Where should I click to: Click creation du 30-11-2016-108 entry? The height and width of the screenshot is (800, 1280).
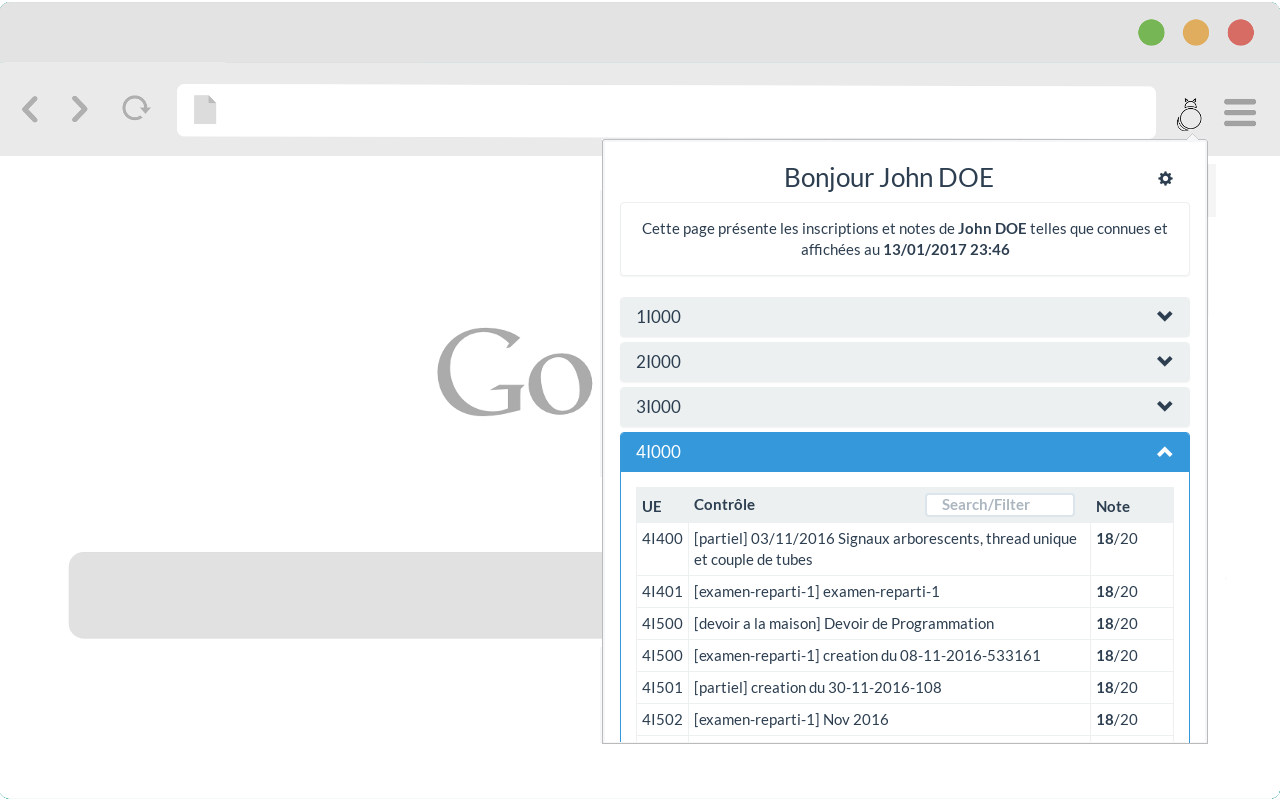click(x=817, y=687)
